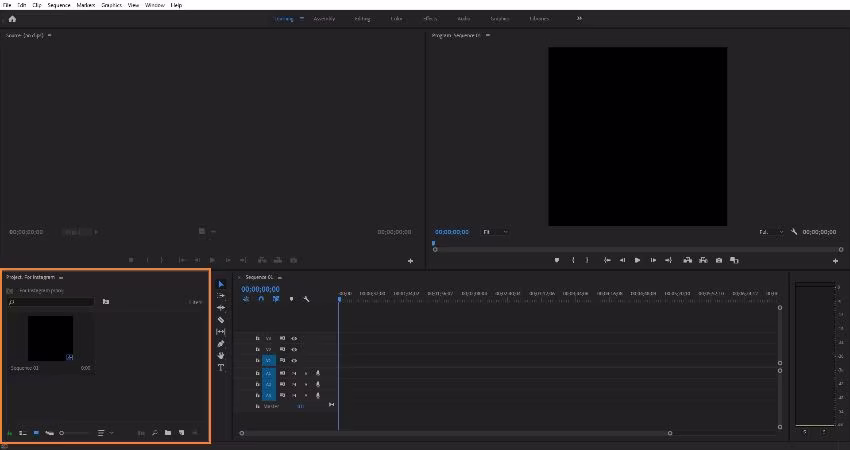Click the Export Frame camera icon
The image size is (850, 450).
(719, 260)
